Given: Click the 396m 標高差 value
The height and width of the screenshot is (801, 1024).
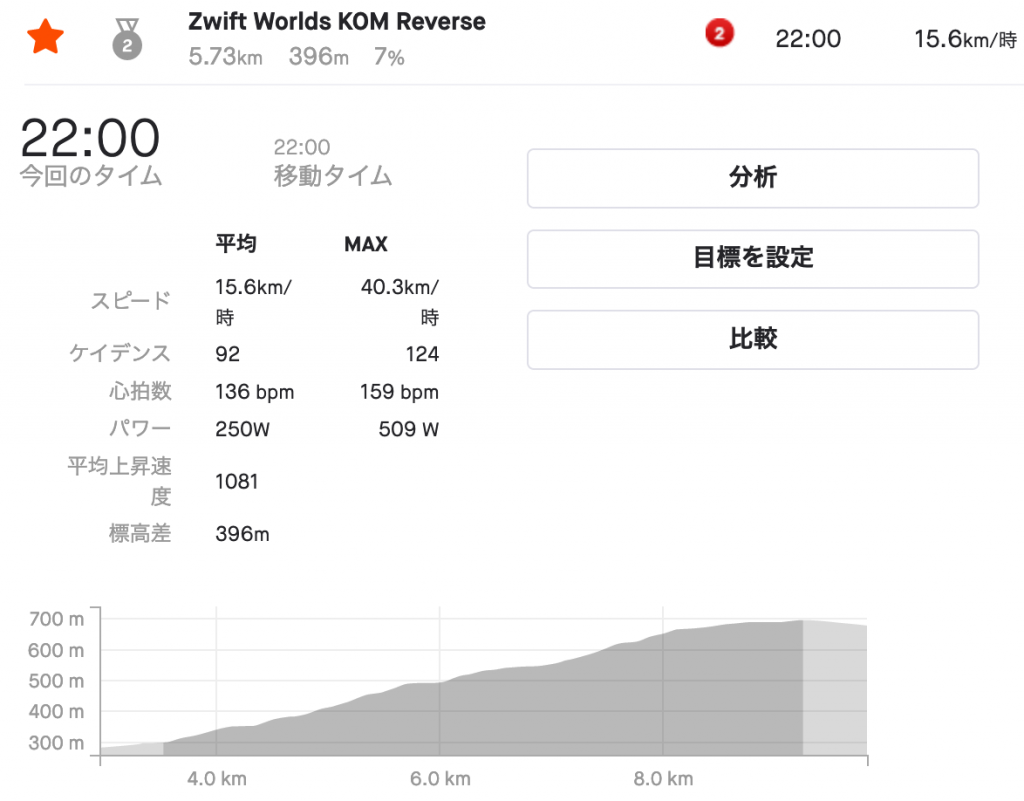Looking at the screenshot, I should (x=242, y=534).
